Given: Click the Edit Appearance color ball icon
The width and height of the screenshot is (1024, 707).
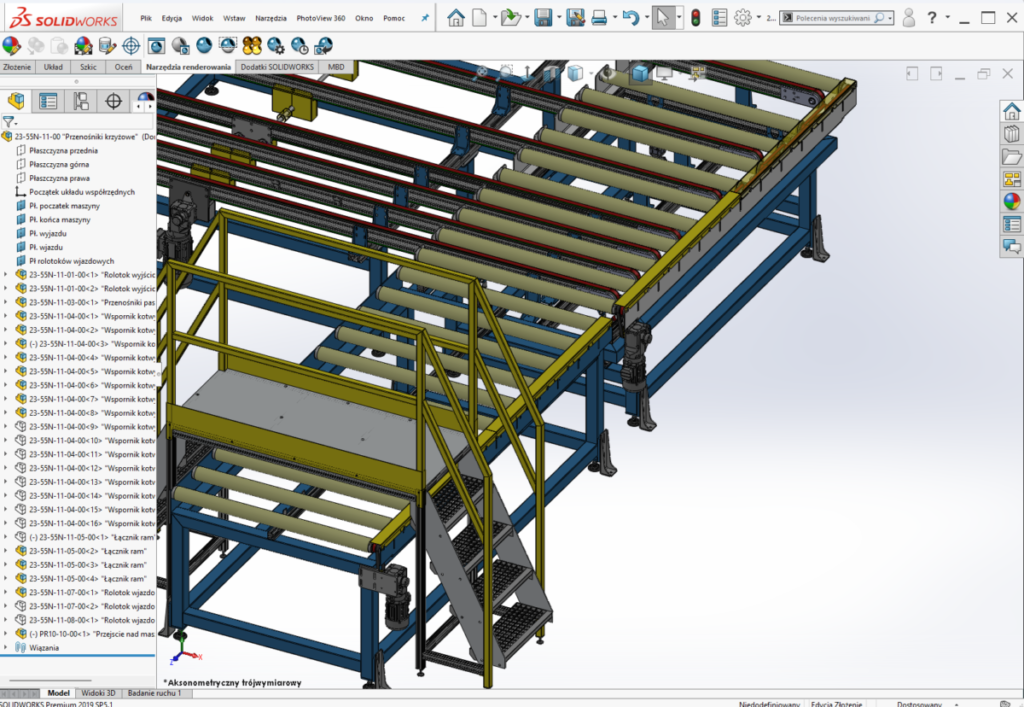Looking at the screenshot, I should 12,46.
